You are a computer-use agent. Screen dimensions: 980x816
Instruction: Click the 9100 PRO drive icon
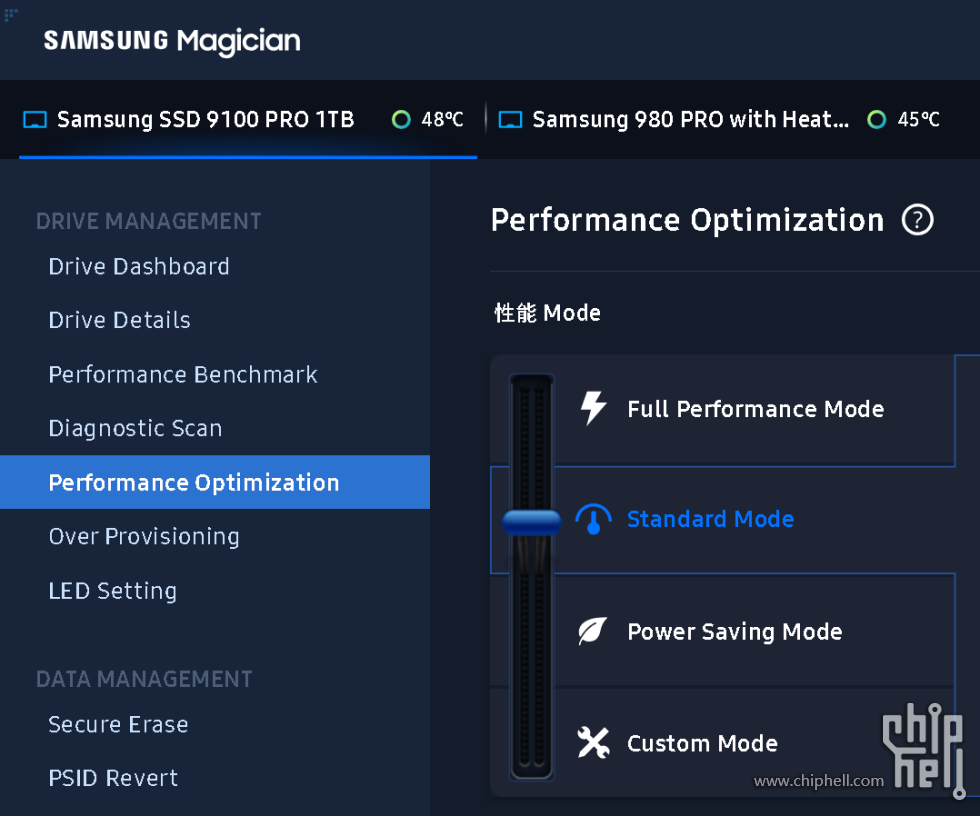tap(35, 120)
